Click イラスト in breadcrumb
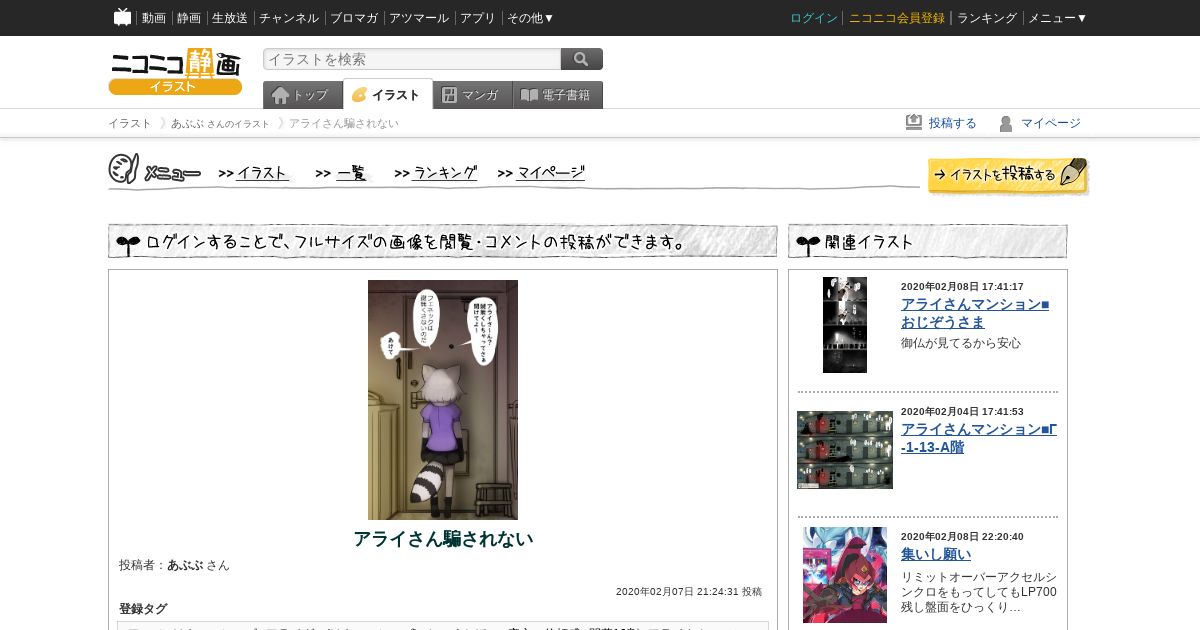Image resolution: width=1200 pixels, height=630 pixels. pyautogui.click(x=130, y=123)
